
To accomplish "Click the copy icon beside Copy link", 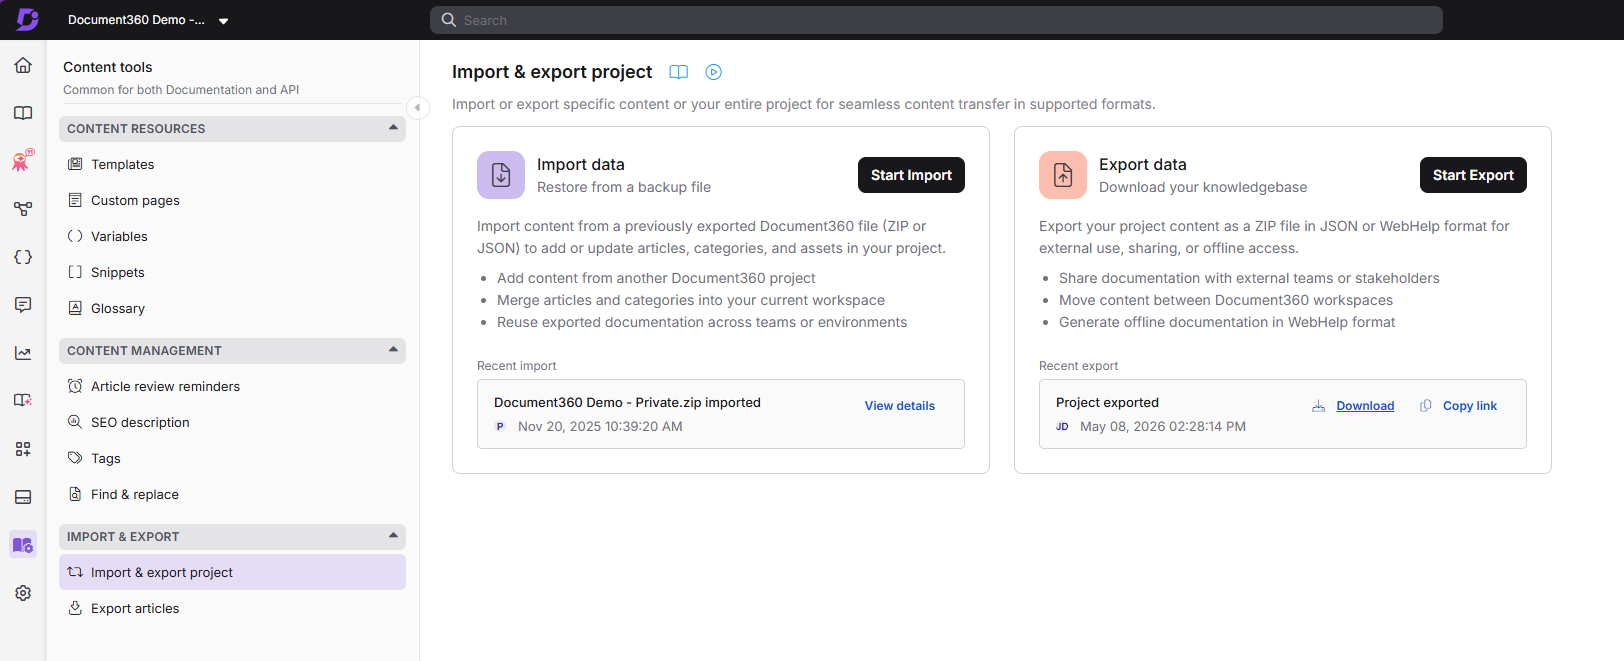I will point(1426,406).
